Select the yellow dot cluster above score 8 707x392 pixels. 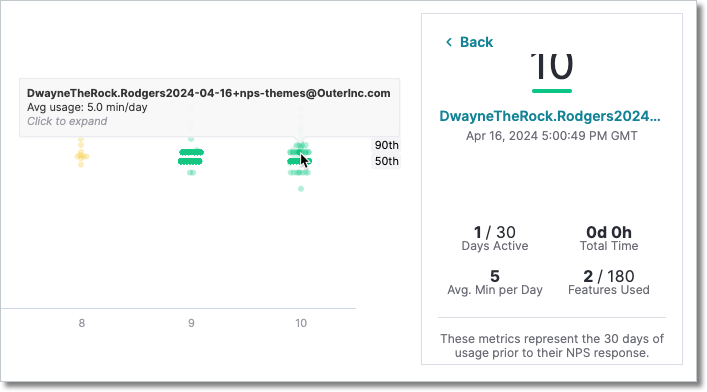tap(81, 153)
